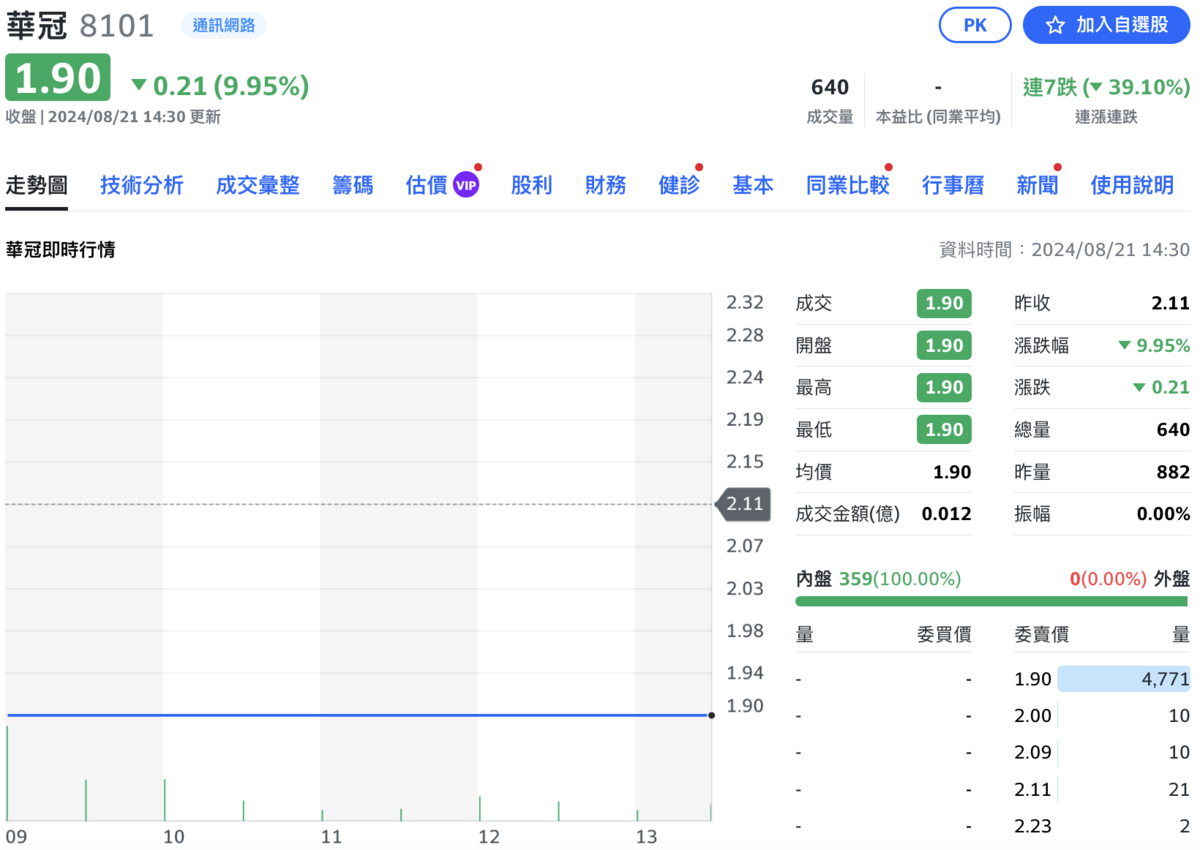This screenshot has height=850, width=1200.
Task: Click the 華冠即時行情 heading
Action: coord(61,250)
